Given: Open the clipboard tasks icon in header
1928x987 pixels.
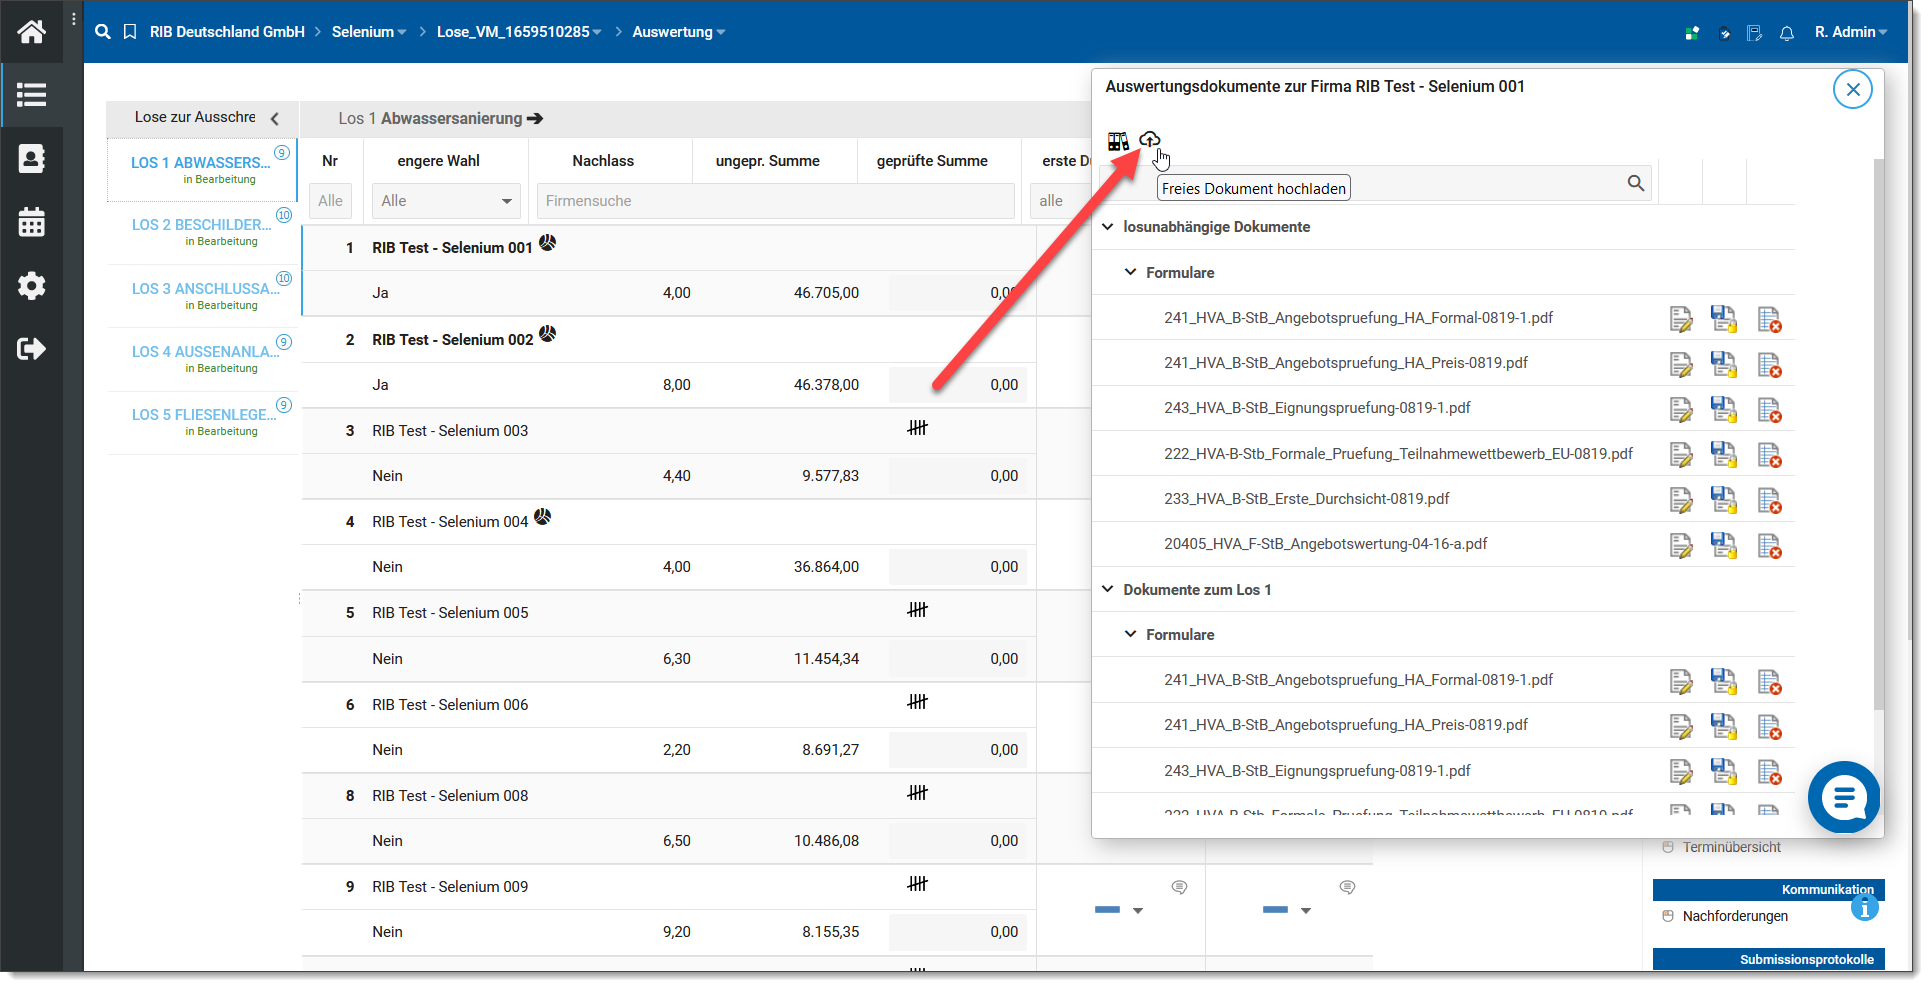Looking at the screenshot, I should (x=1724, y=33).
